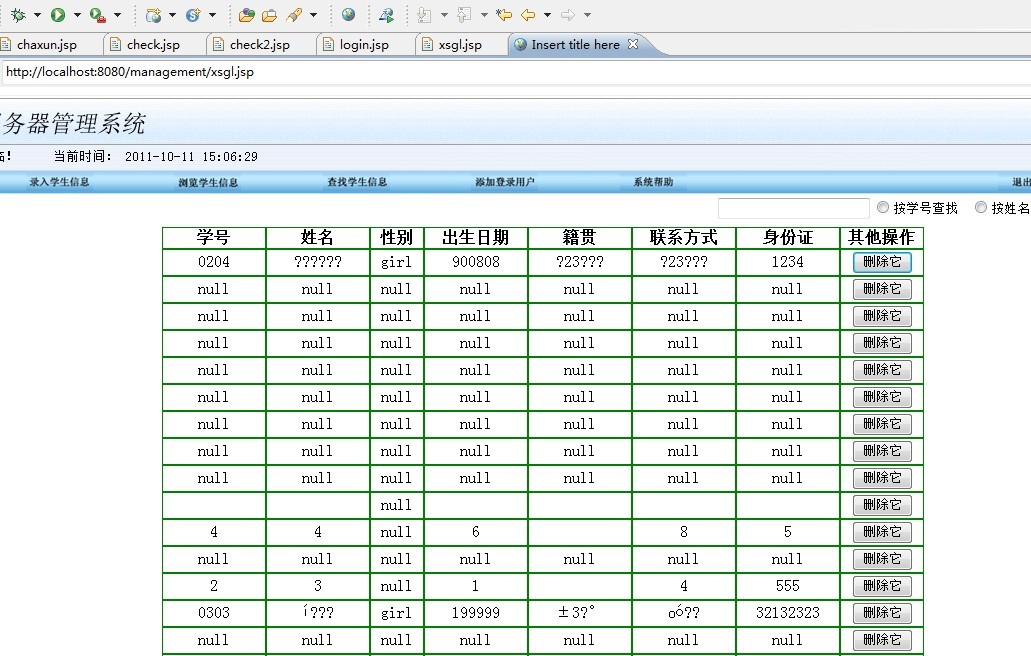The width and height of the screenshot is (1031, 656).
Task: Click 删除它 in the row with only one null
Action: (x=882, y=505)
